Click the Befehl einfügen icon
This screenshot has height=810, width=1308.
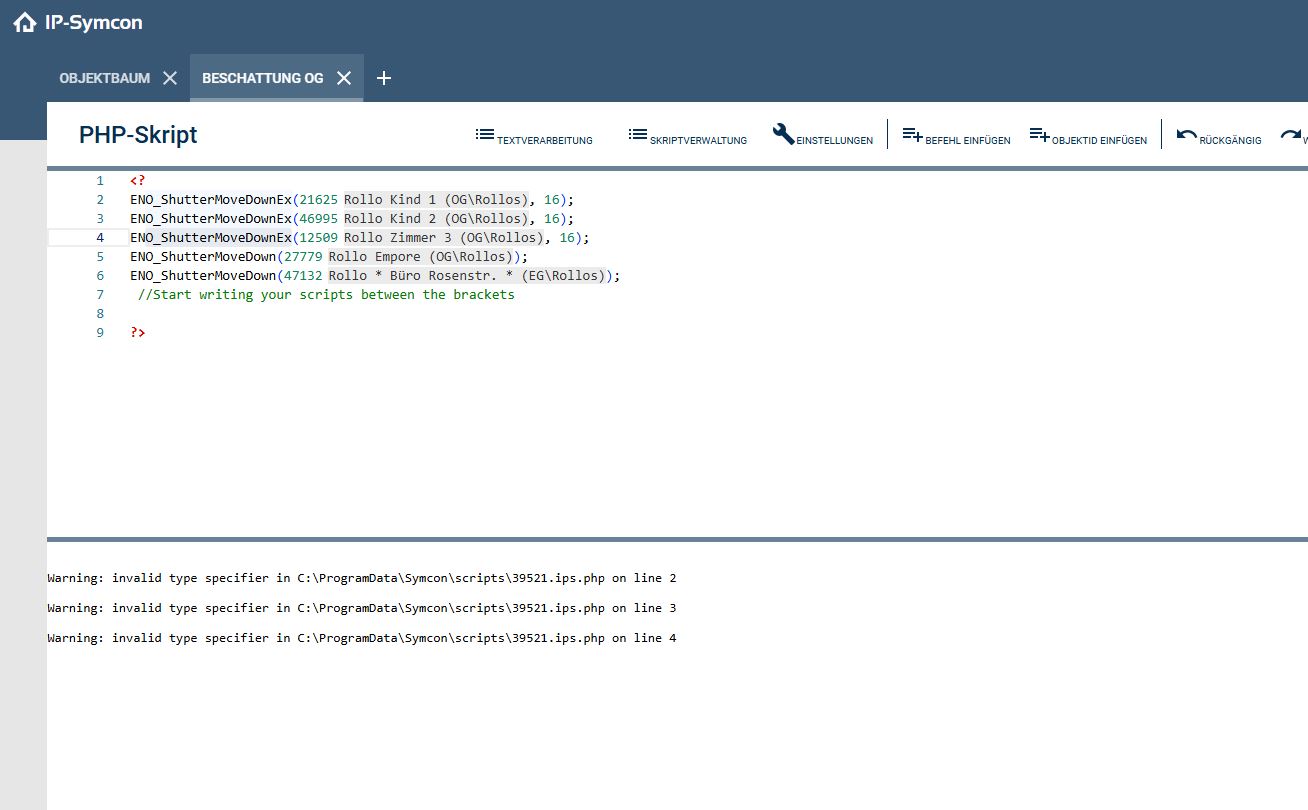click(912, 134)
